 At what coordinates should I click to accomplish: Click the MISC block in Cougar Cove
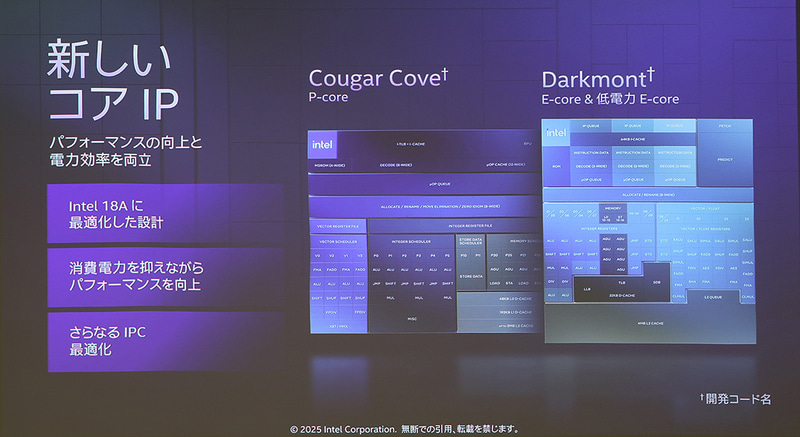coord(412,319)
